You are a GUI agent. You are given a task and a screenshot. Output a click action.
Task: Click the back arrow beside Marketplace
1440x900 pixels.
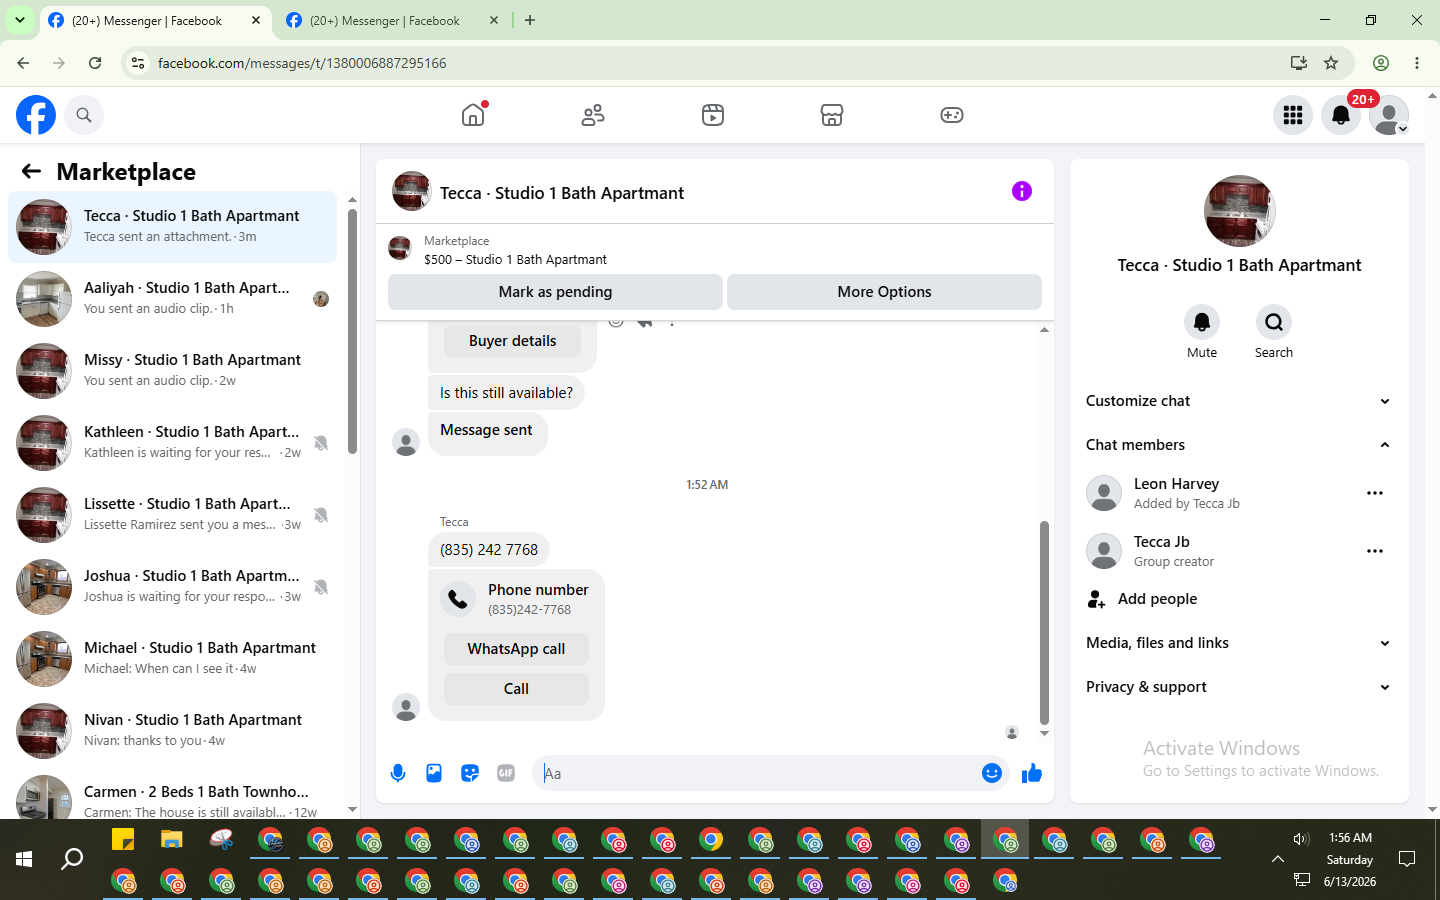point(31,171)
